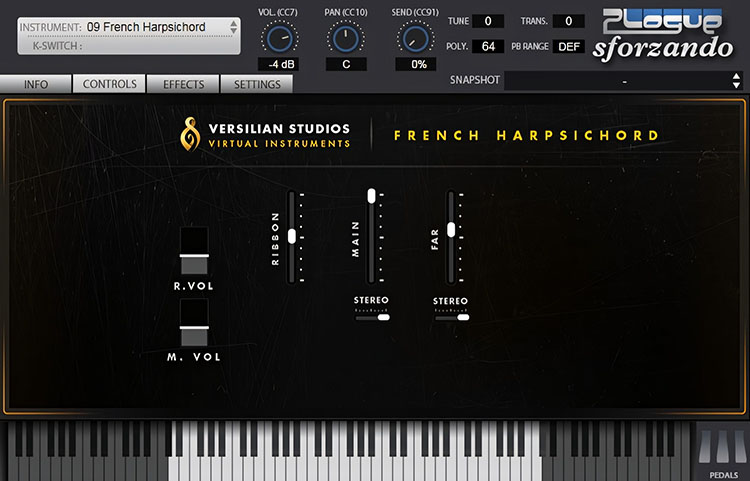Switch to the INFO tab
The width and height of the screenshot is (750, 481).
(36, 84)
